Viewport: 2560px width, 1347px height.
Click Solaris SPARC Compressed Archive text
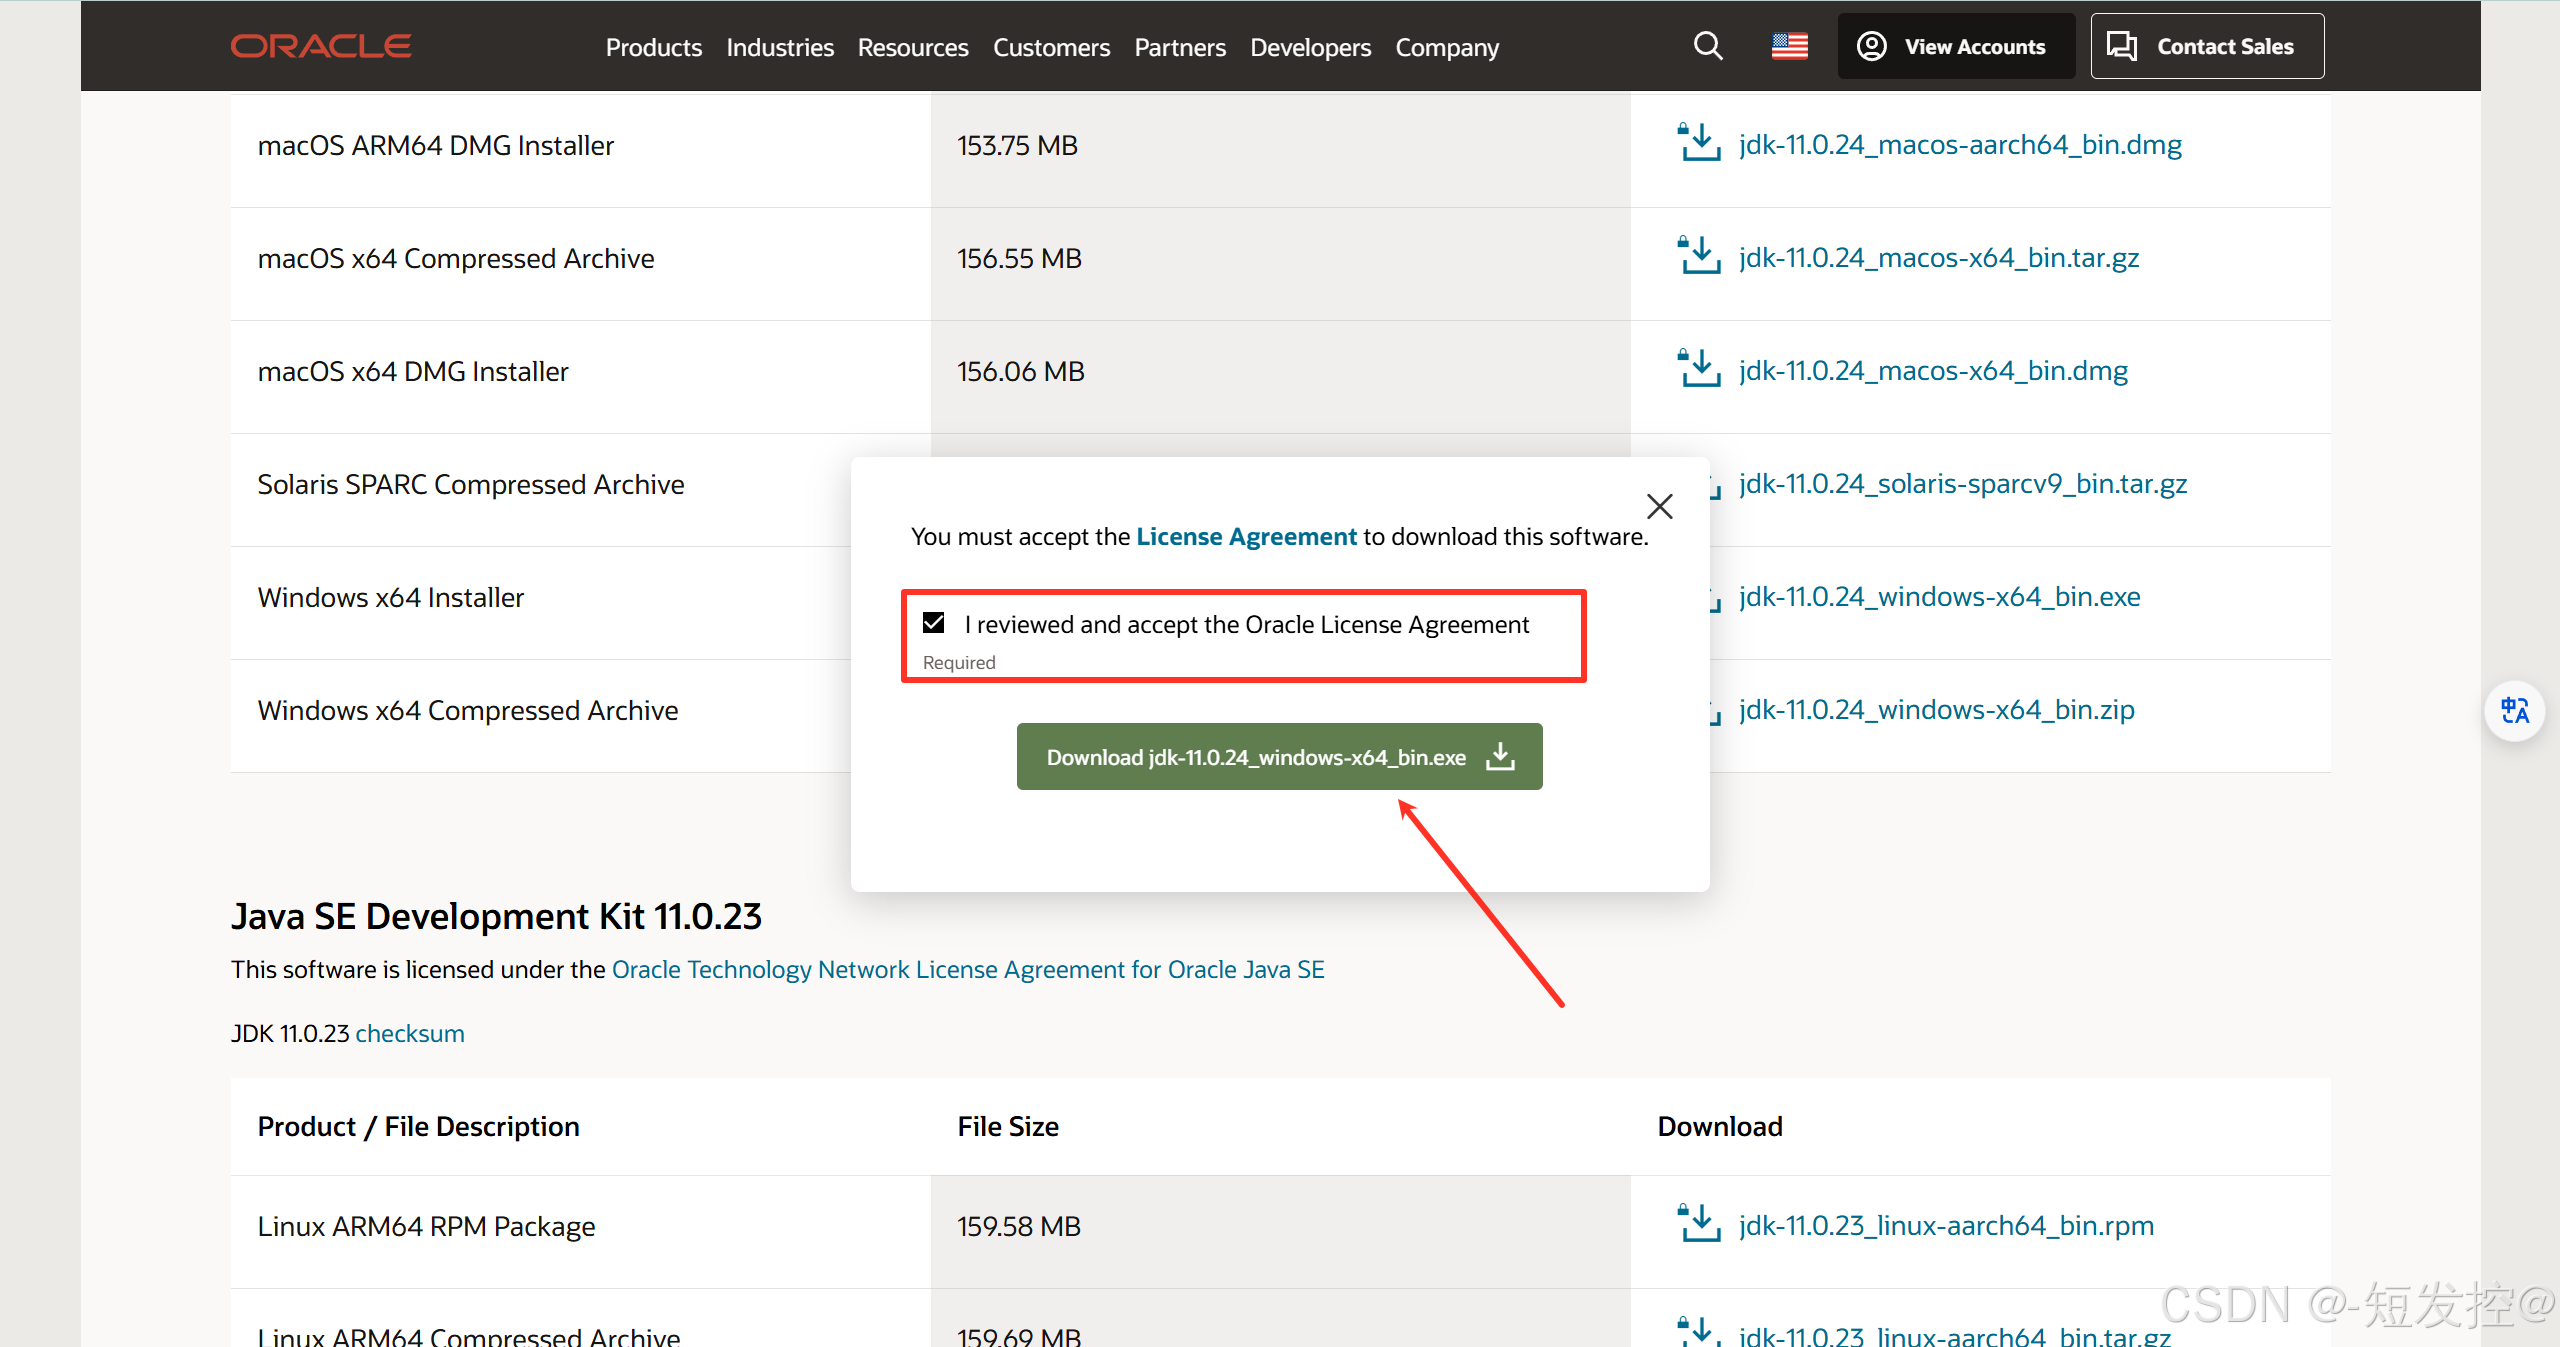[471, 485]
